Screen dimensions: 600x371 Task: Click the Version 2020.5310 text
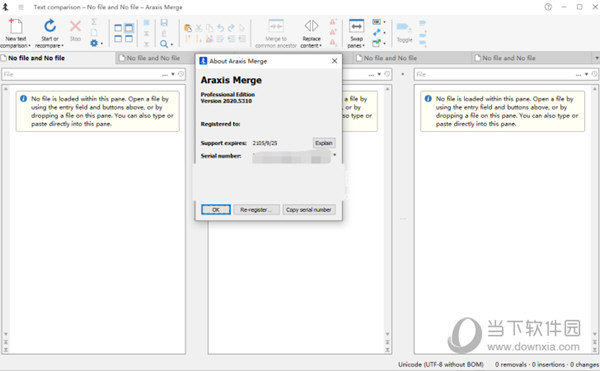pyautogui.click(x=226, y=101)
